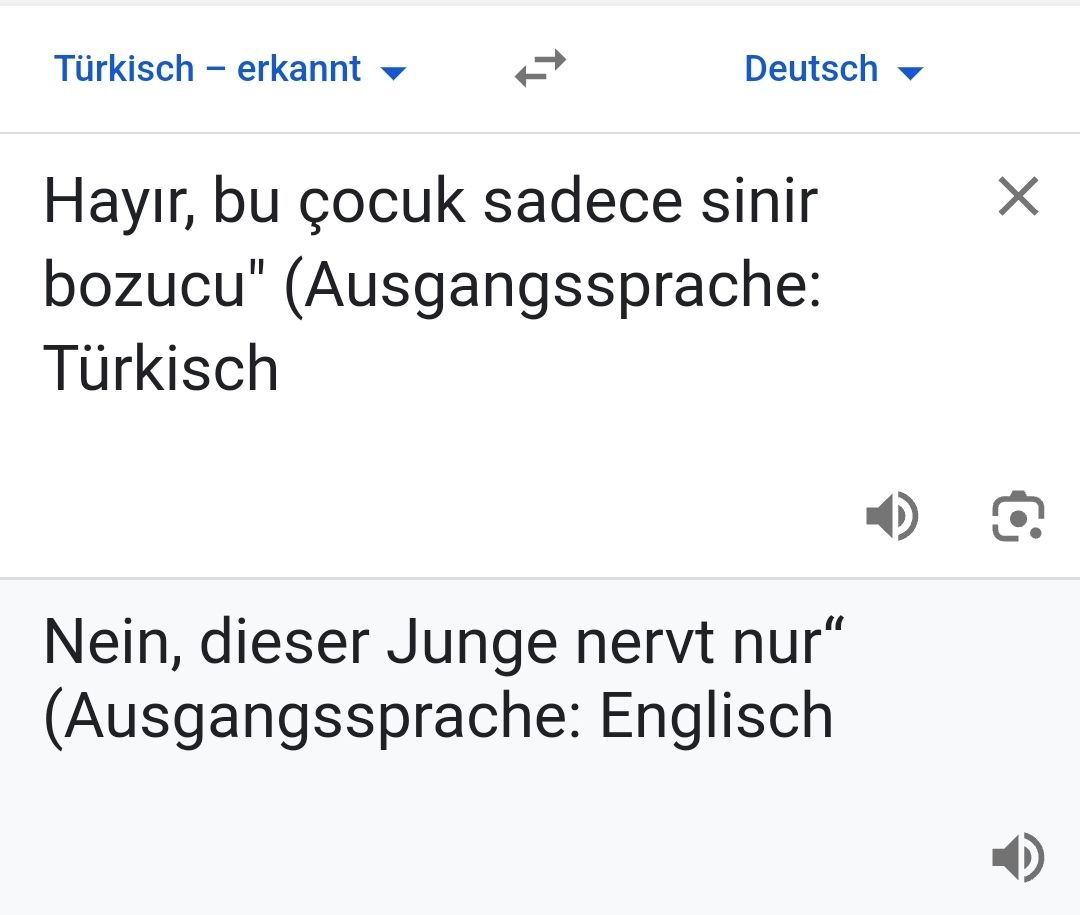The height and width of the screenshot is (915, 1080).
Task: Play audio of the German translation
Action: (1018, 857)
